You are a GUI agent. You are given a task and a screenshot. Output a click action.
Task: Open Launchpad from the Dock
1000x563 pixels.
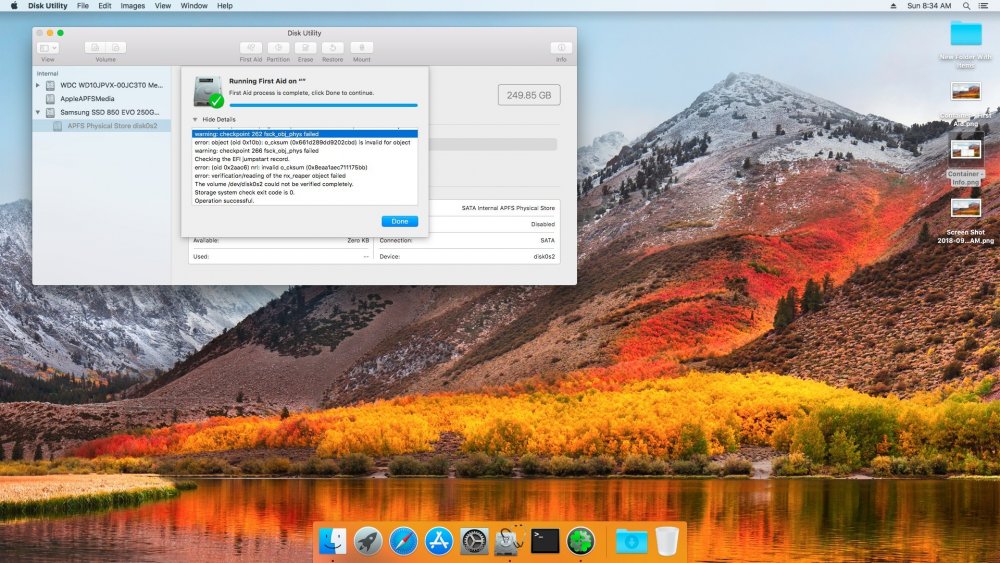(368, 541)
